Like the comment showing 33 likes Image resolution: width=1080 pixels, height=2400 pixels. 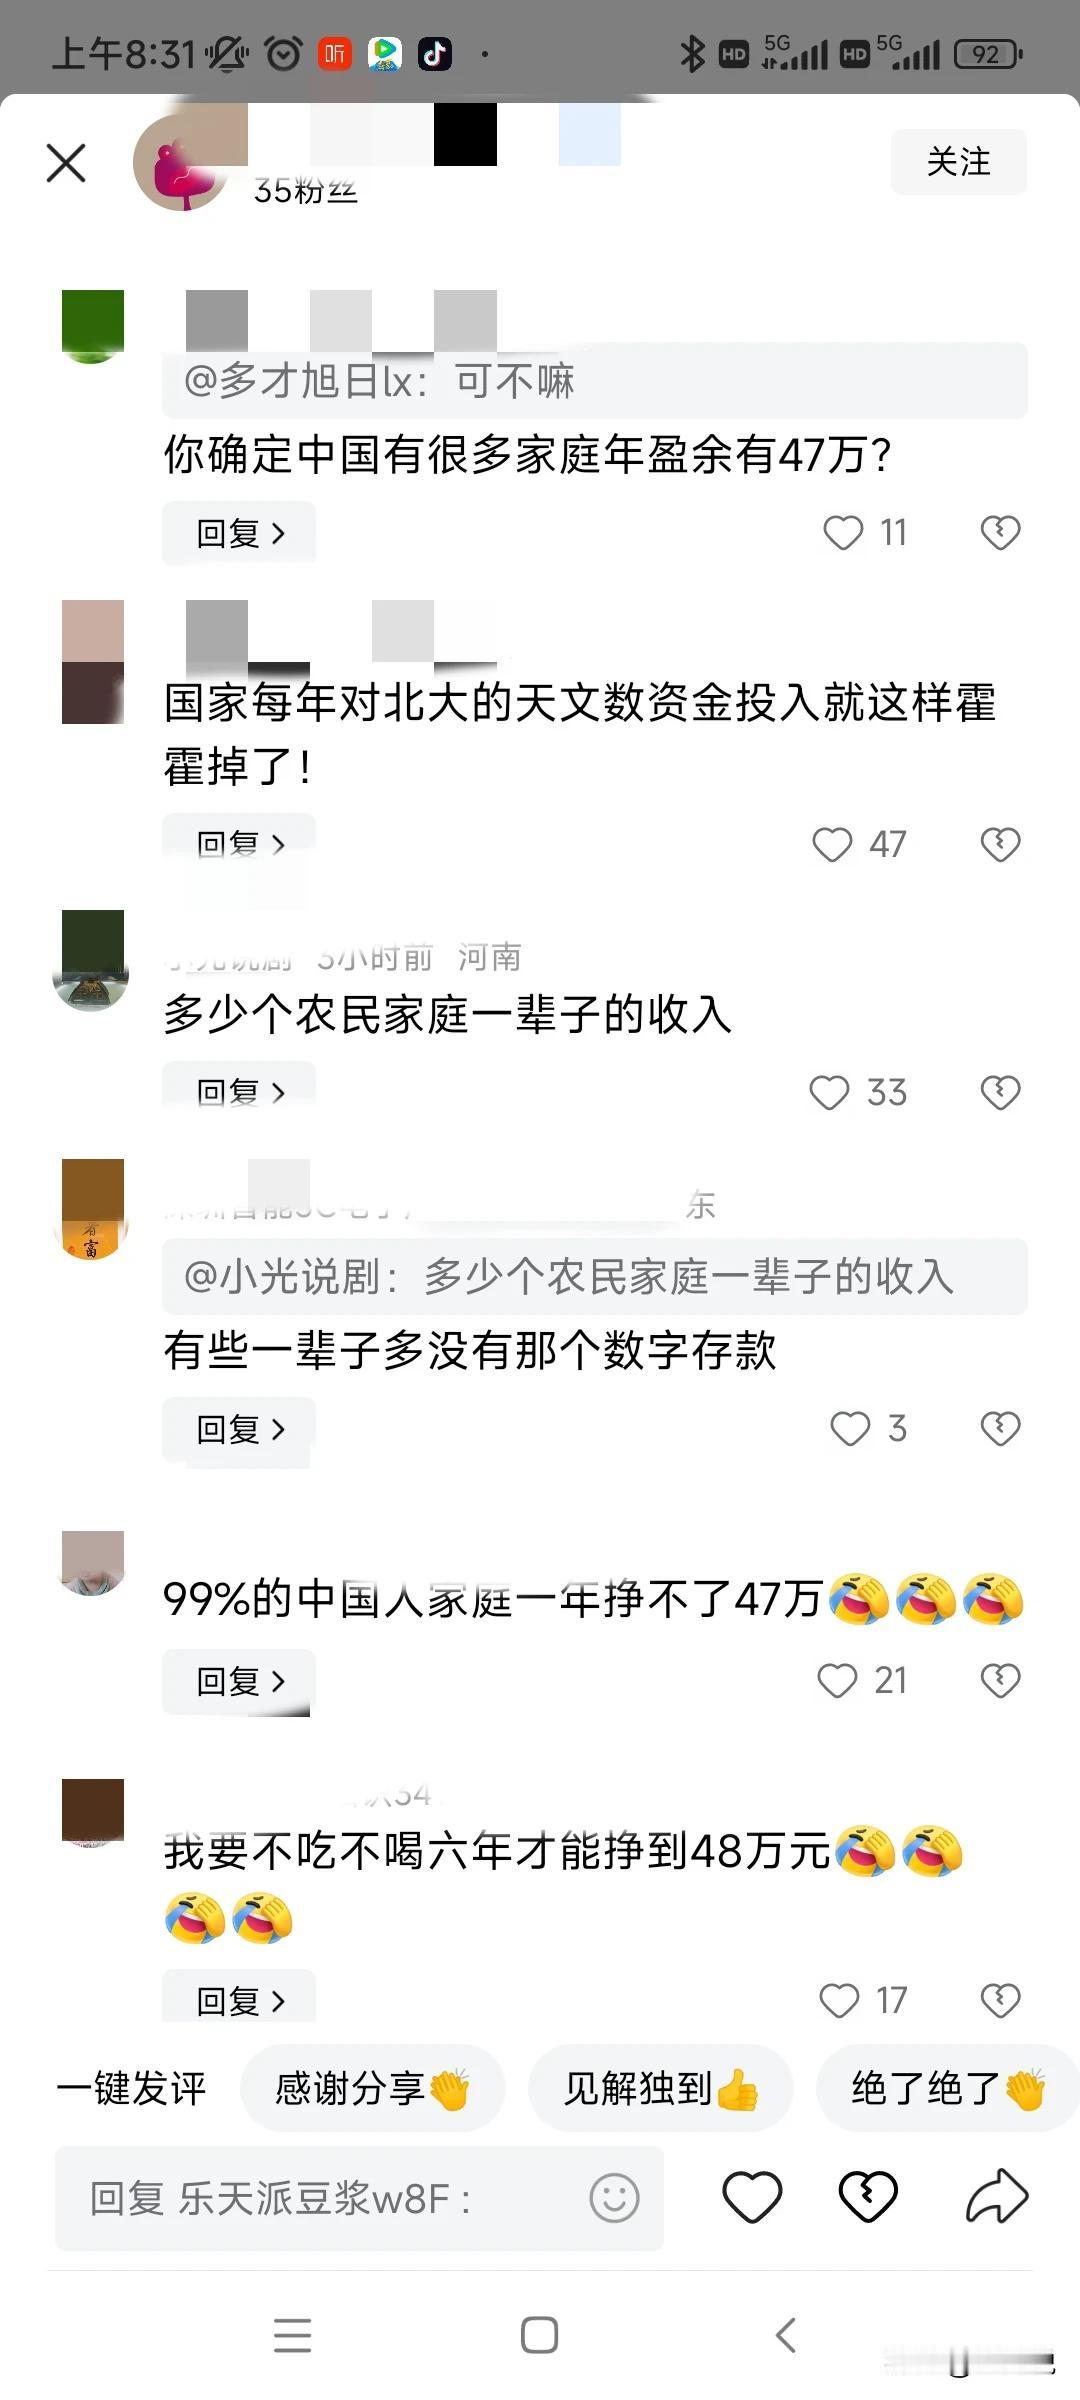(x=829, y=1092)
